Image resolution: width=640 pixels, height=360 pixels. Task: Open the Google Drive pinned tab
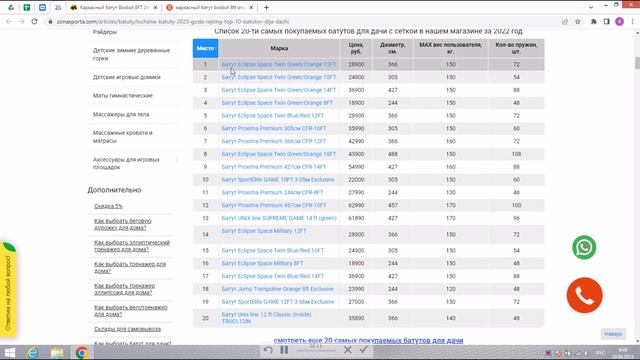[x=11, y=7]
